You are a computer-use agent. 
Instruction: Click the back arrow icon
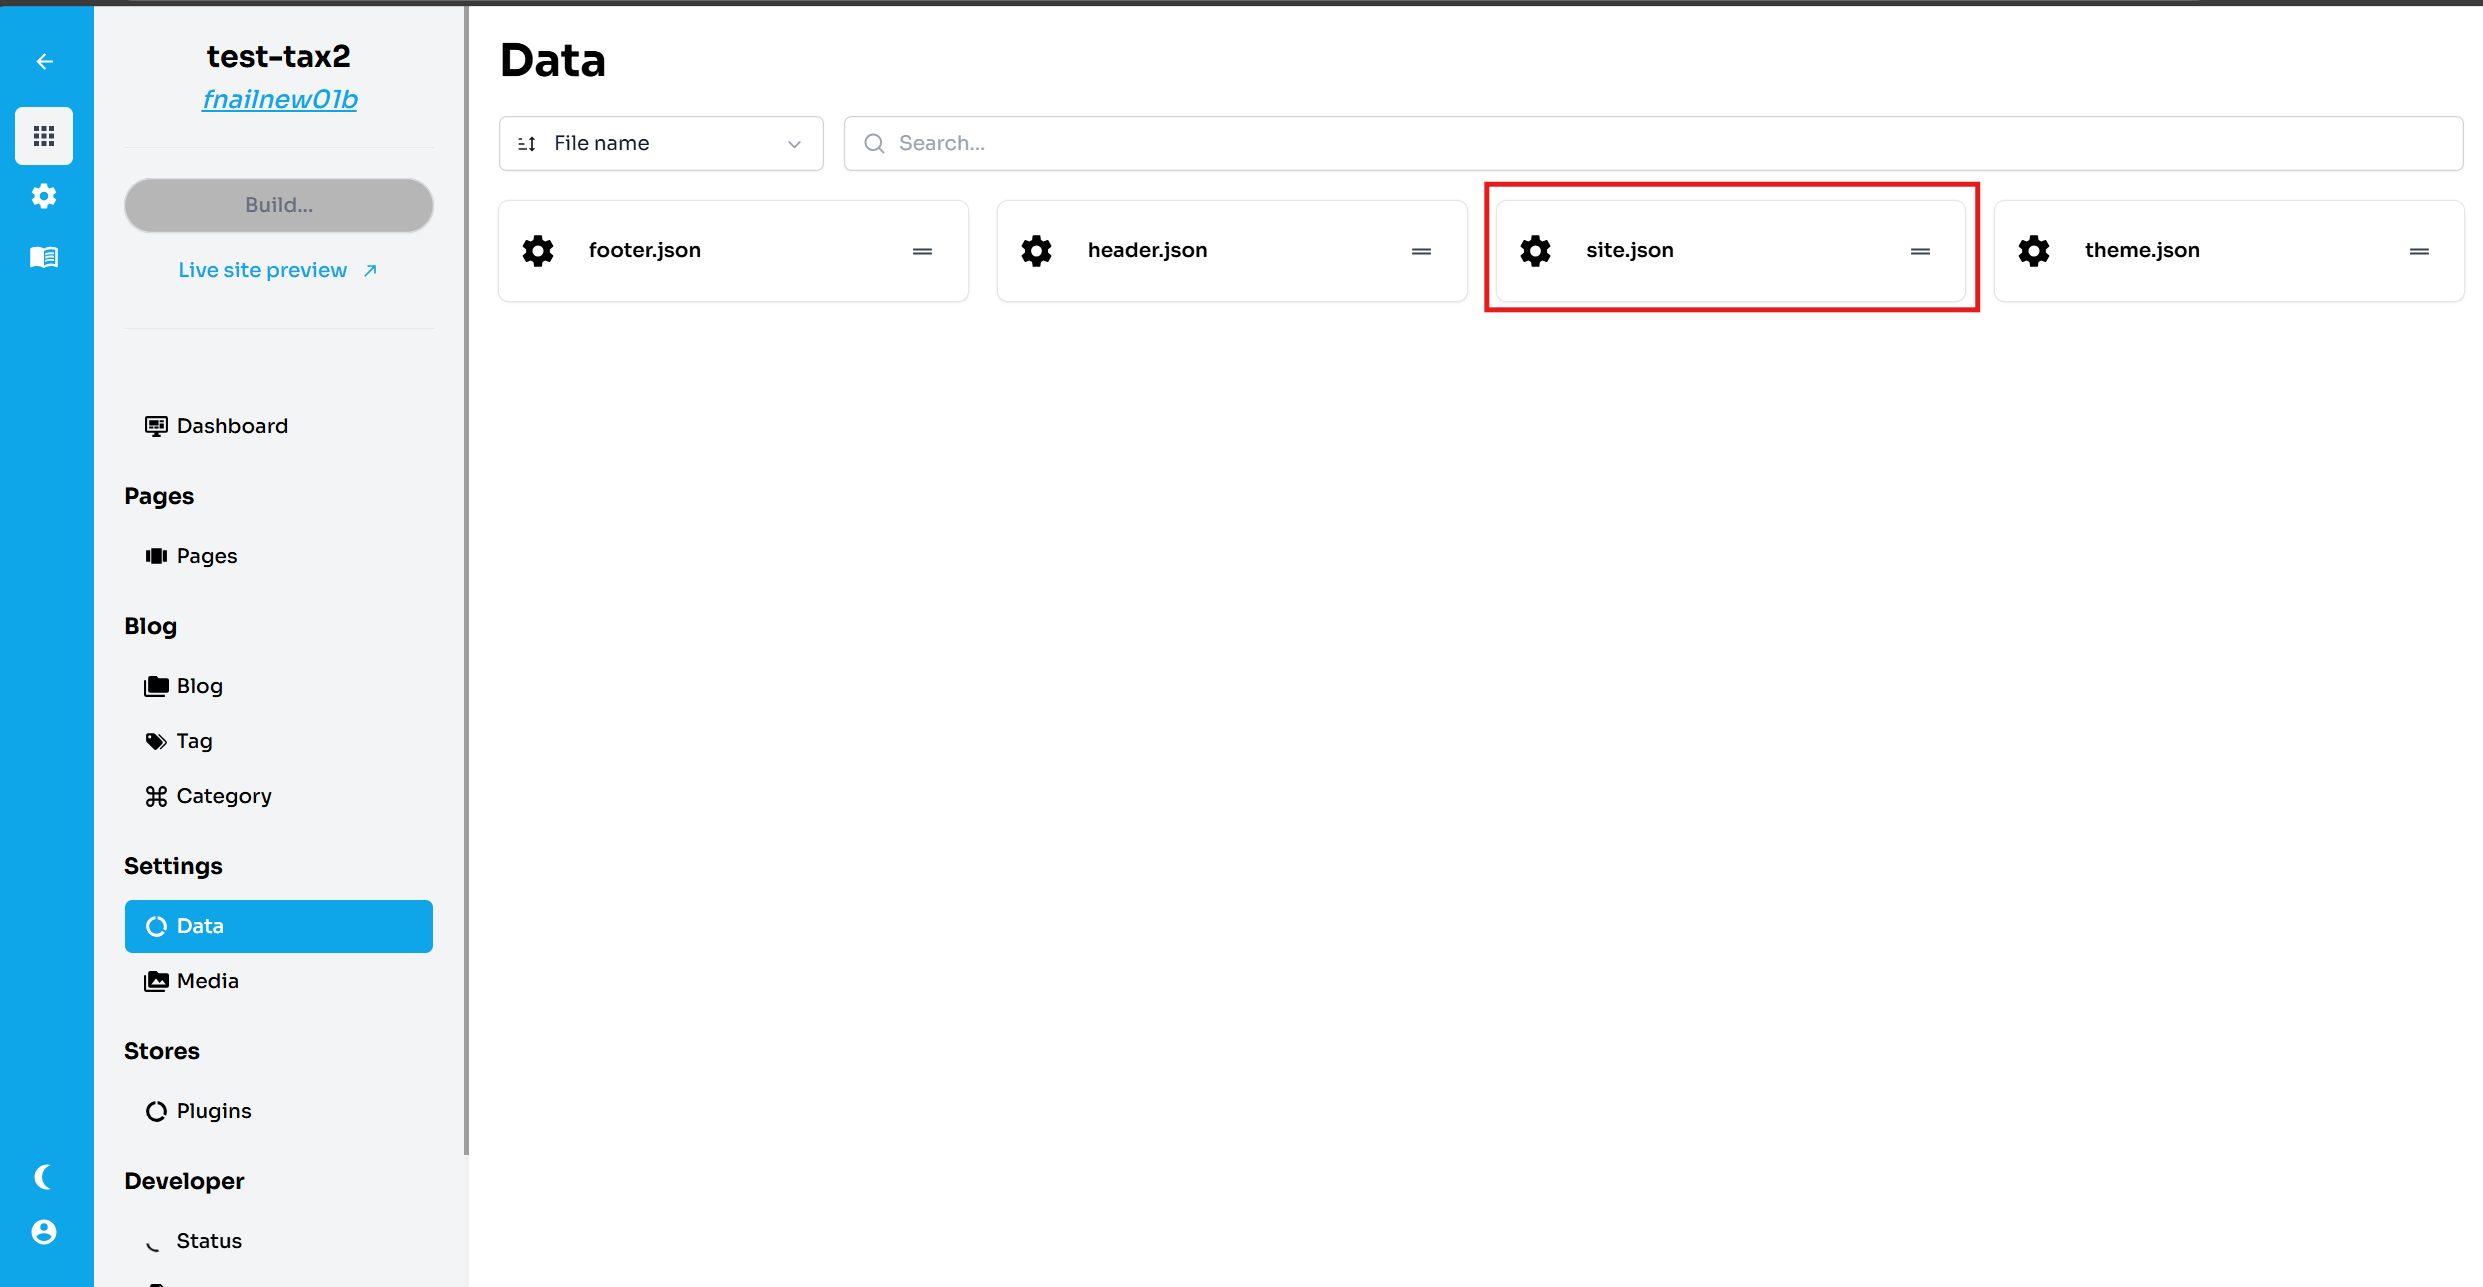[44, 62]
